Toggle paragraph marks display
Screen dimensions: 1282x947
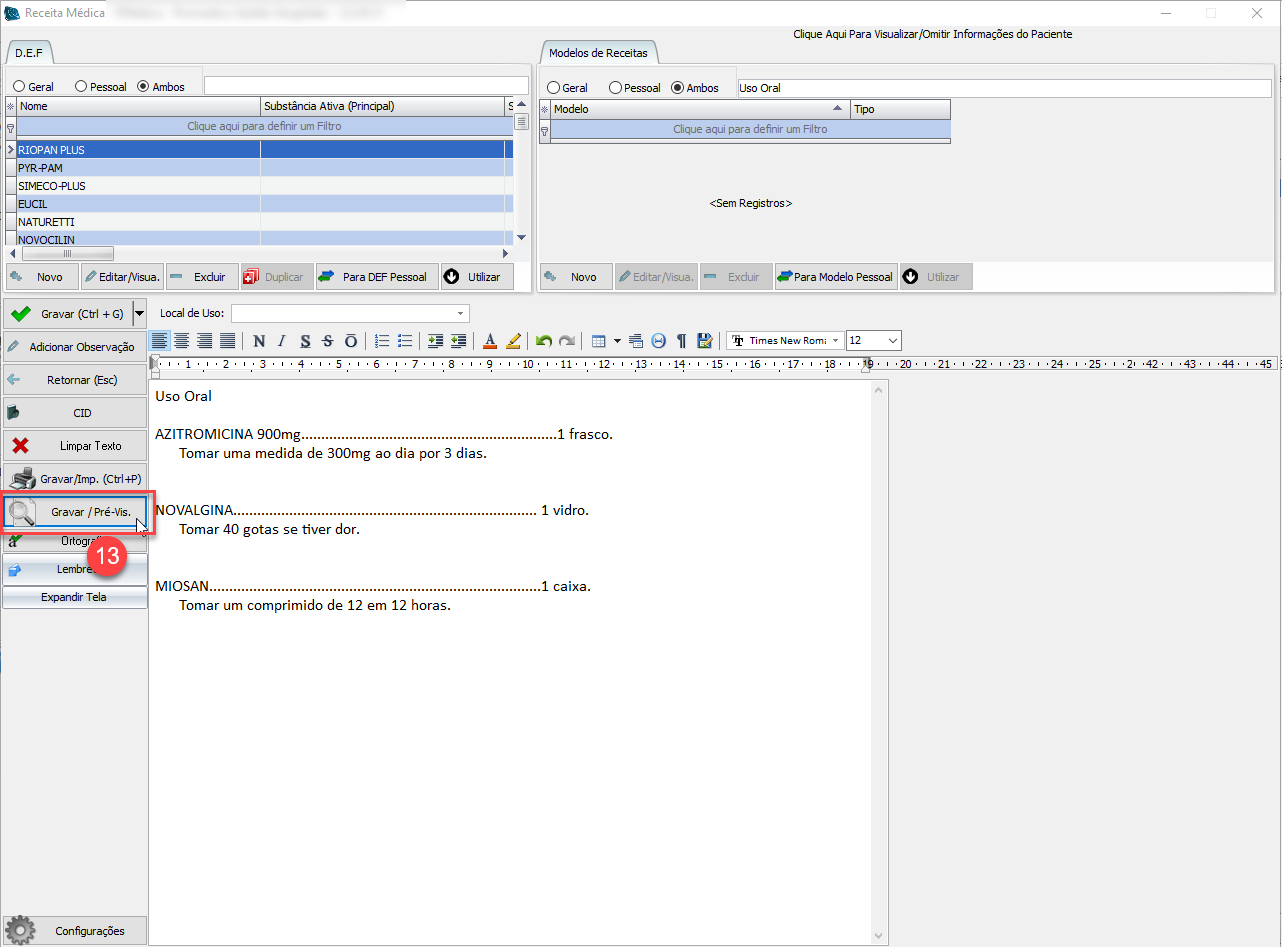click(x=681, y=341)
